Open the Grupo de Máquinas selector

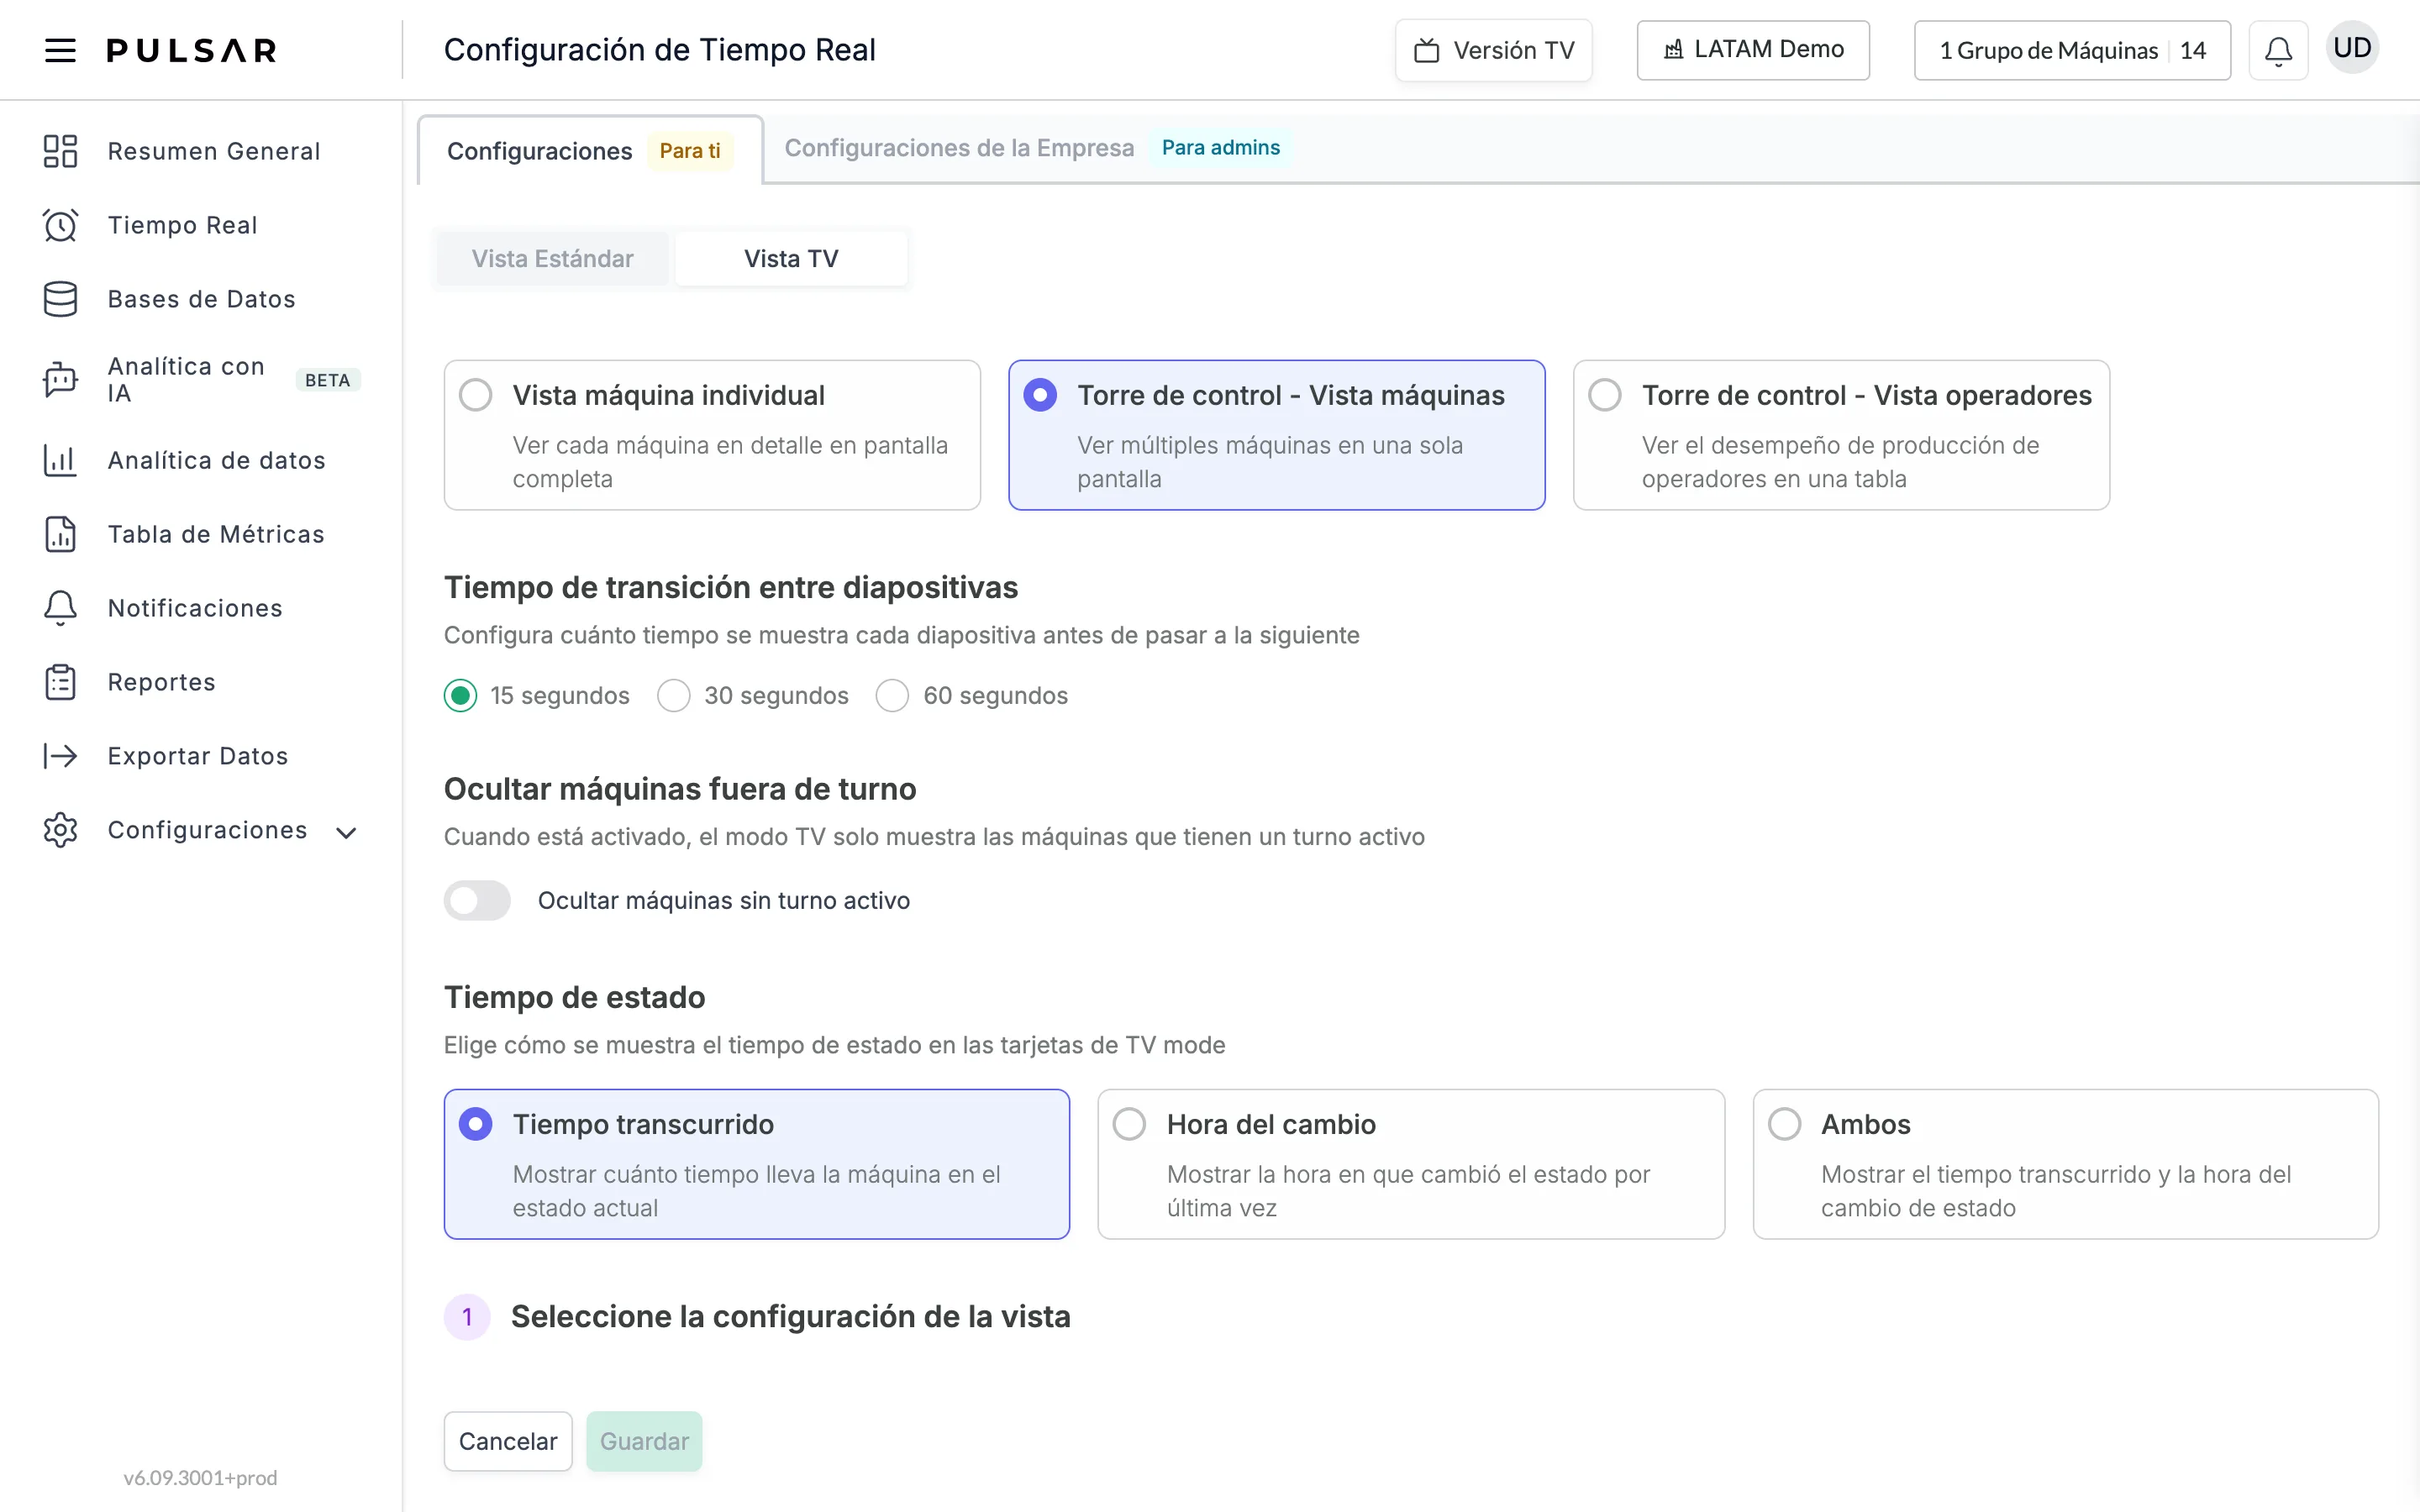coord(2072,50)
